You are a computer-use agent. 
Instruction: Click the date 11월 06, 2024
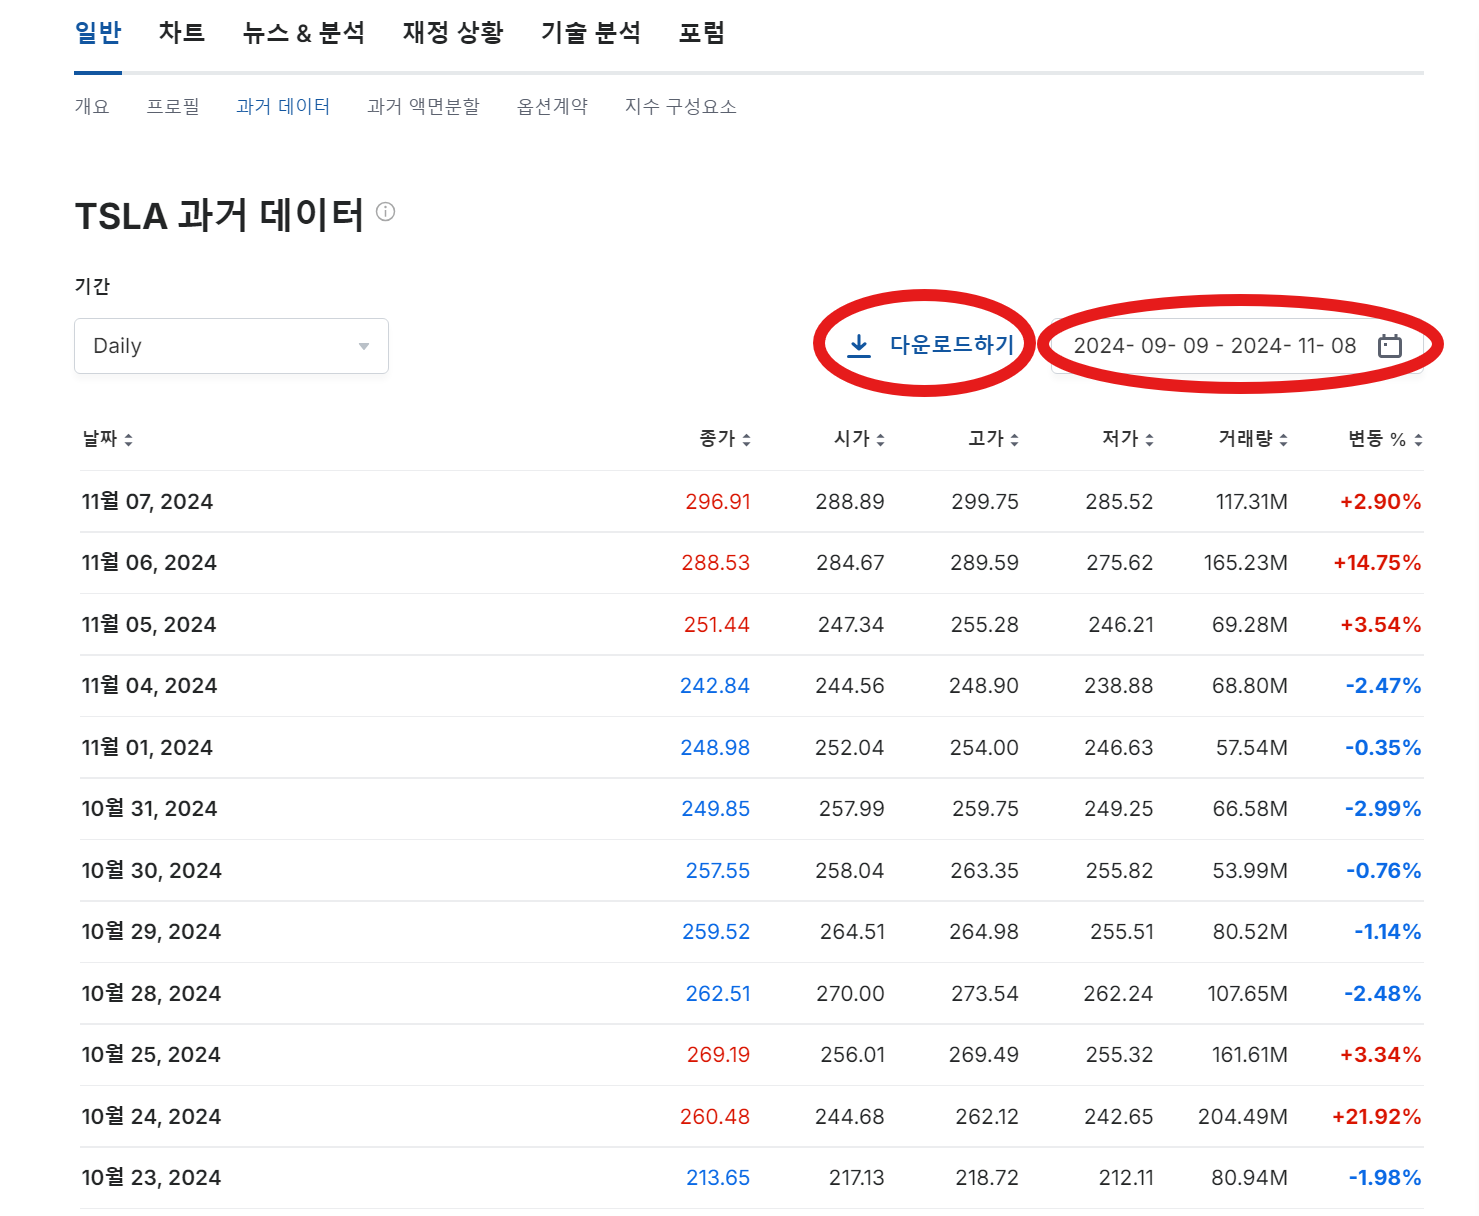[x=149, y=563]
